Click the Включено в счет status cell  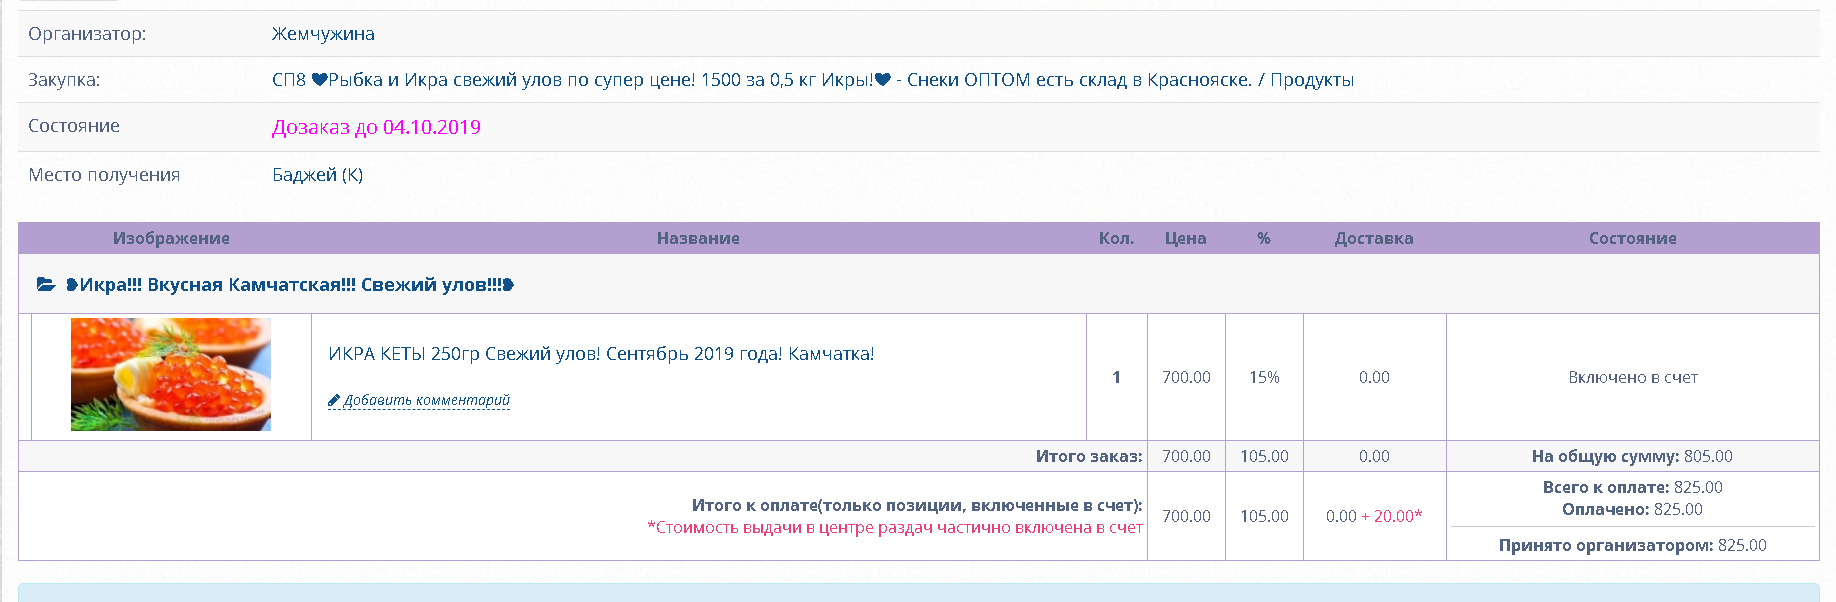[x=1632, y=377]
